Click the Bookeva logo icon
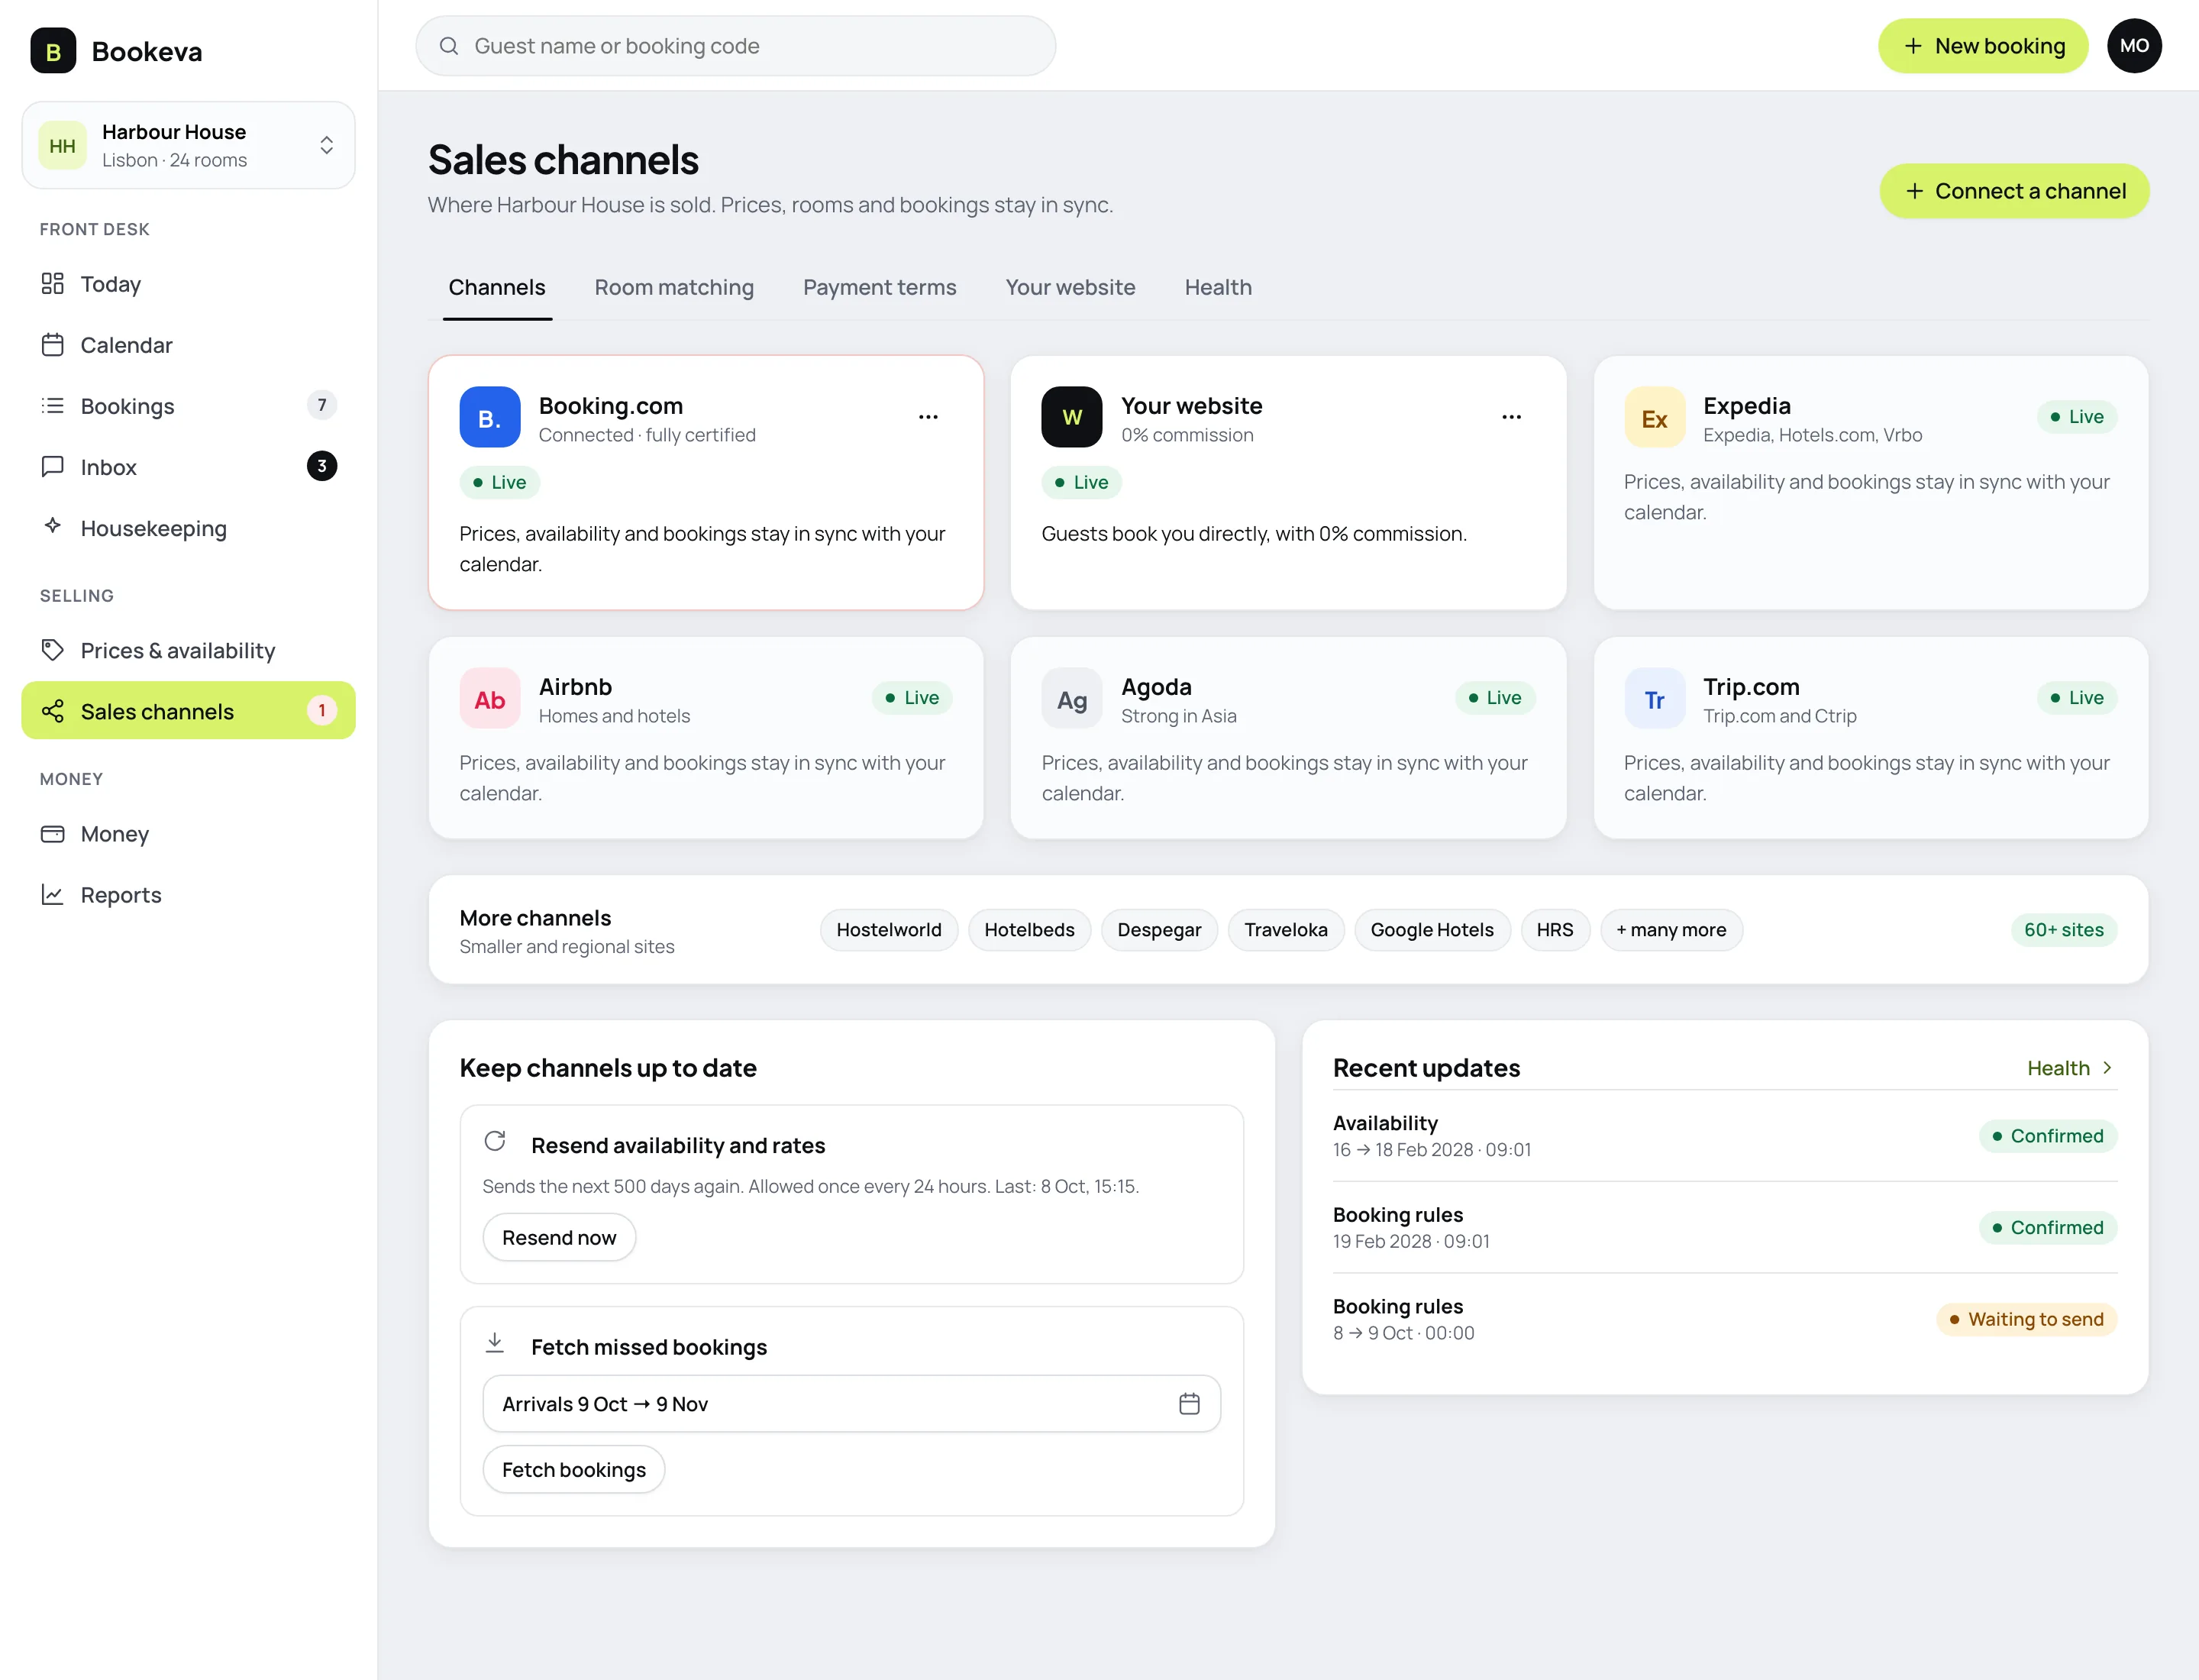The image size is (2199, 1680). click(53, 51)
